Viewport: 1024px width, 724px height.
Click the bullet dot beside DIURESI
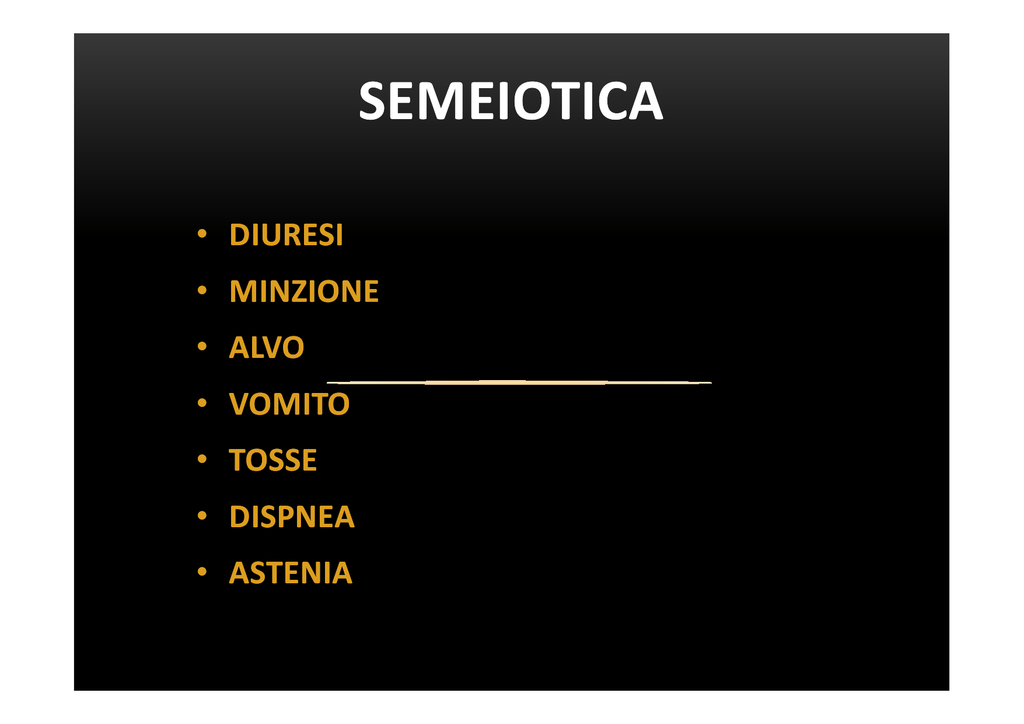tap(202, 233)
